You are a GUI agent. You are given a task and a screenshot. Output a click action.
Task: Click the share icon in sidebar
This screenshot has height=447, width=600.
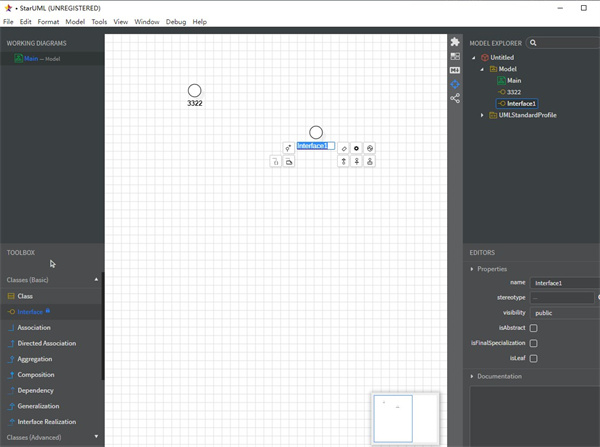(455, 98)
